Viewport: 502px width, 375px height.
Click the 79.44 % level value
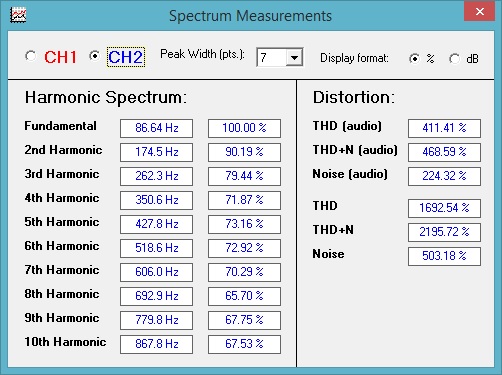[244, 176]
